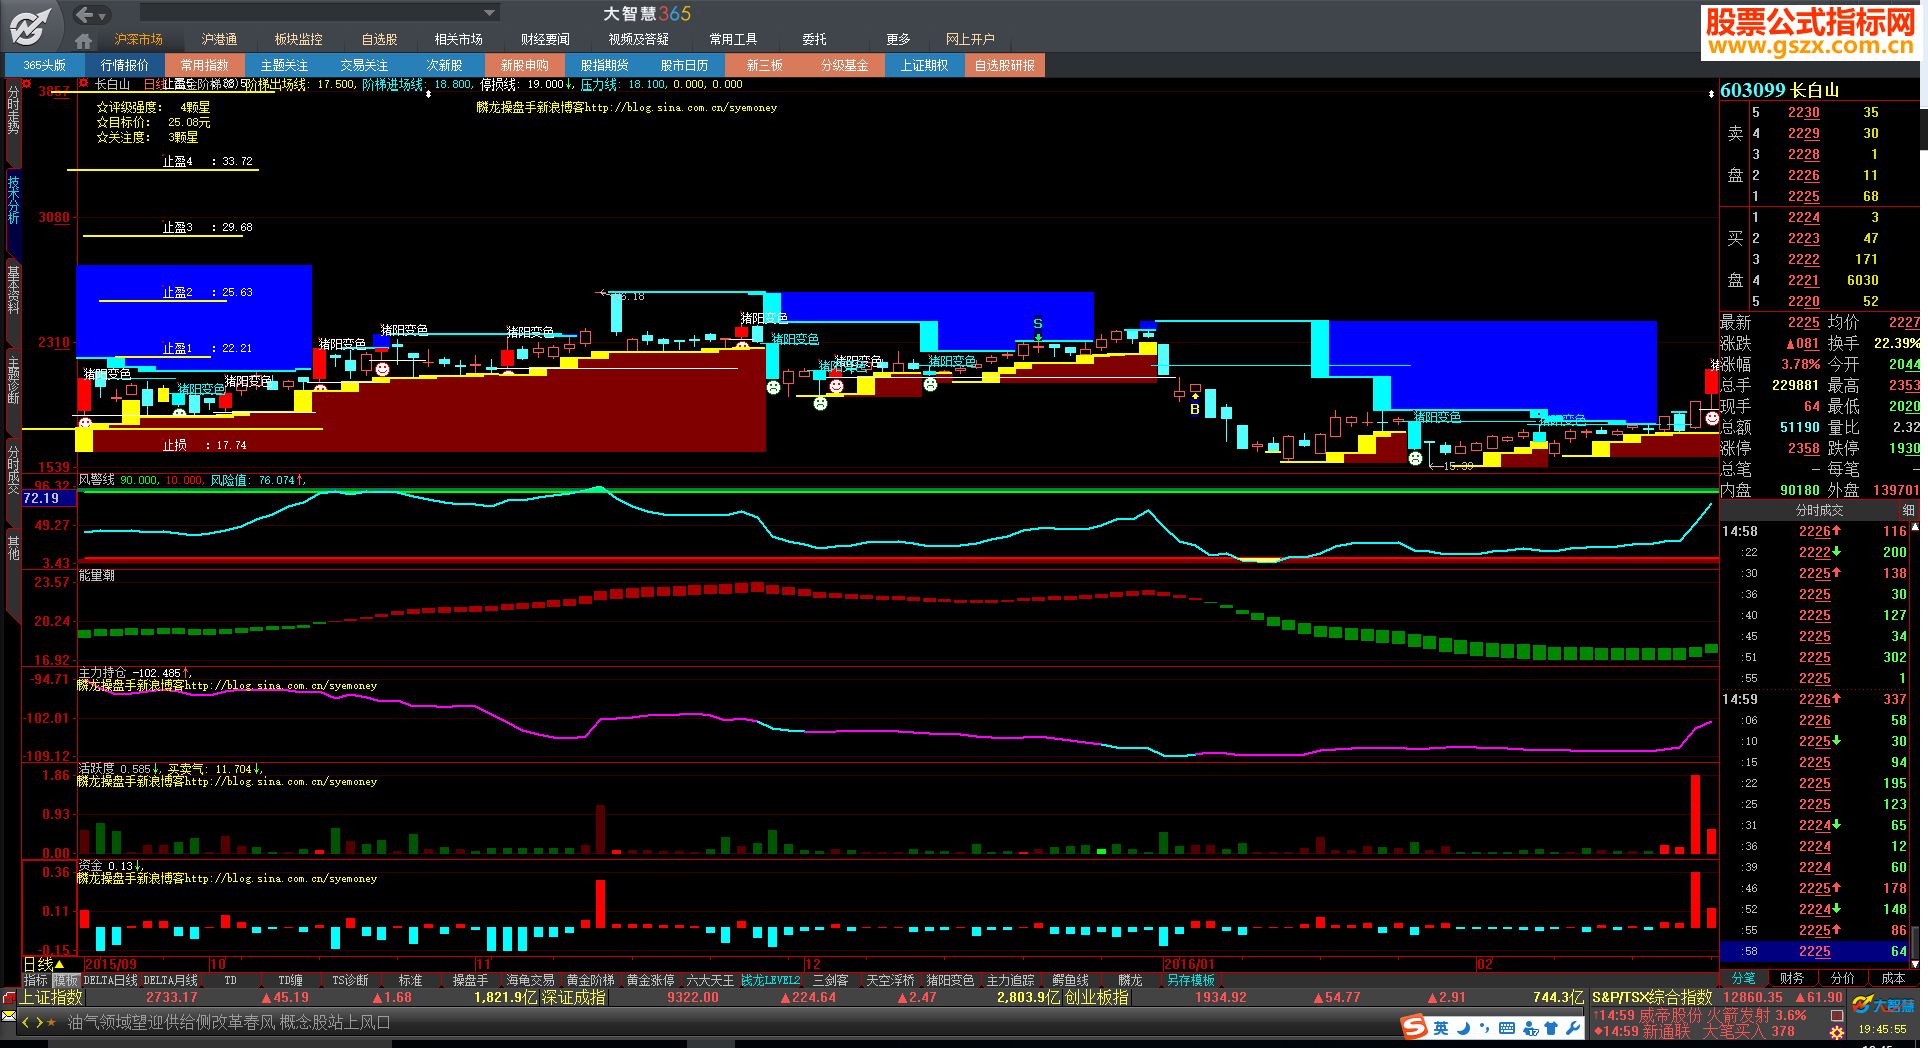Image resolution: width=1928 pixels, height=1048 pixels.
Task: Click the Sogou input method S icon
Action: point(1414,1027)
